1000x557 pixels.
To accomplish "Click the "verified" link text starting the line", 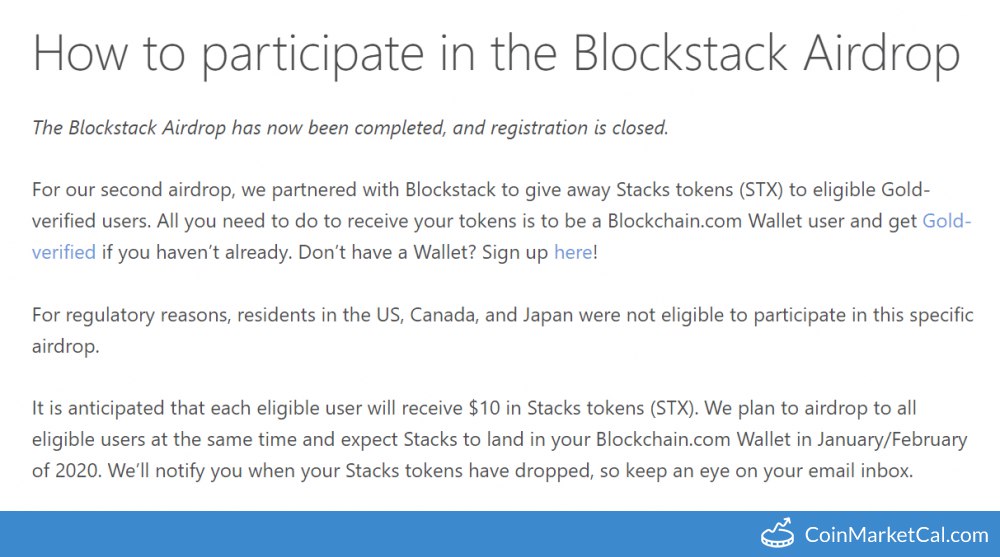I will coord(64,252).
